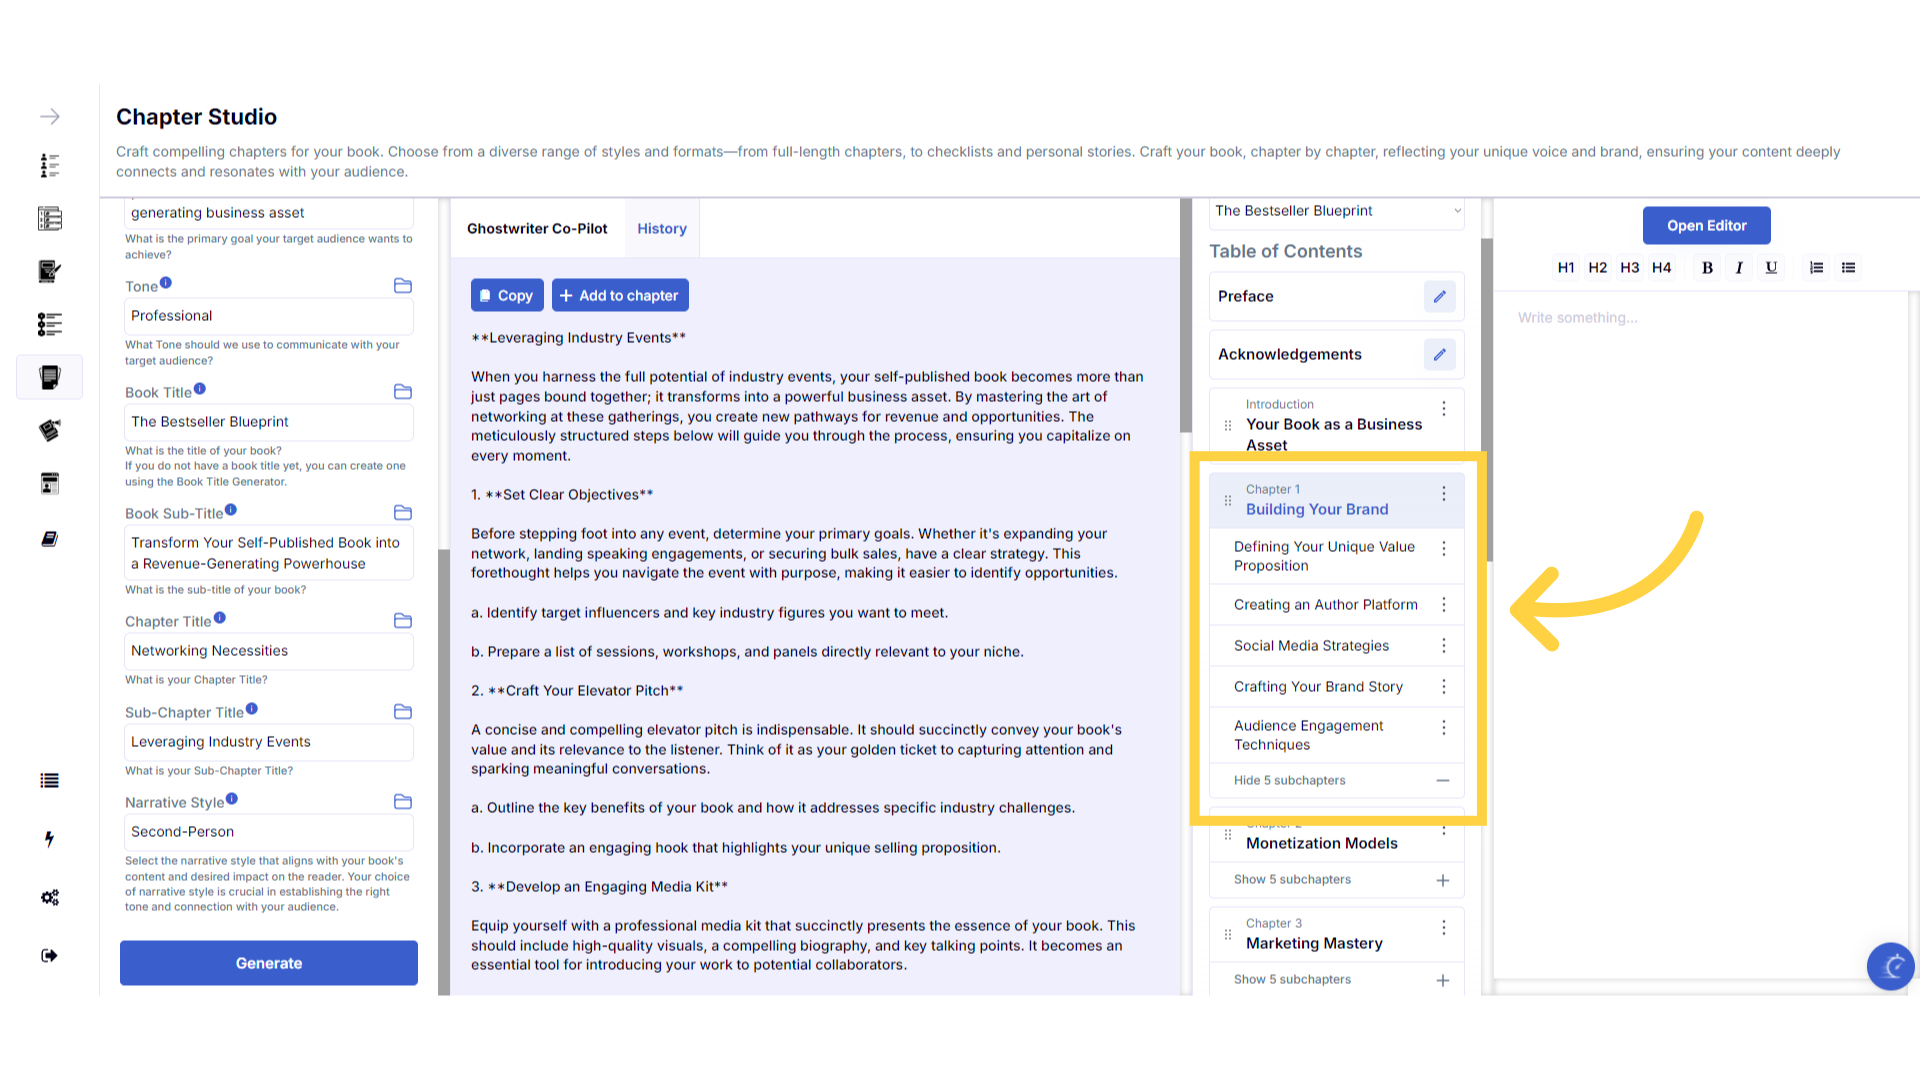
Task: Insert numbered list via ordered list icon
Action: pyautogui.click(x=1816, y=268)
